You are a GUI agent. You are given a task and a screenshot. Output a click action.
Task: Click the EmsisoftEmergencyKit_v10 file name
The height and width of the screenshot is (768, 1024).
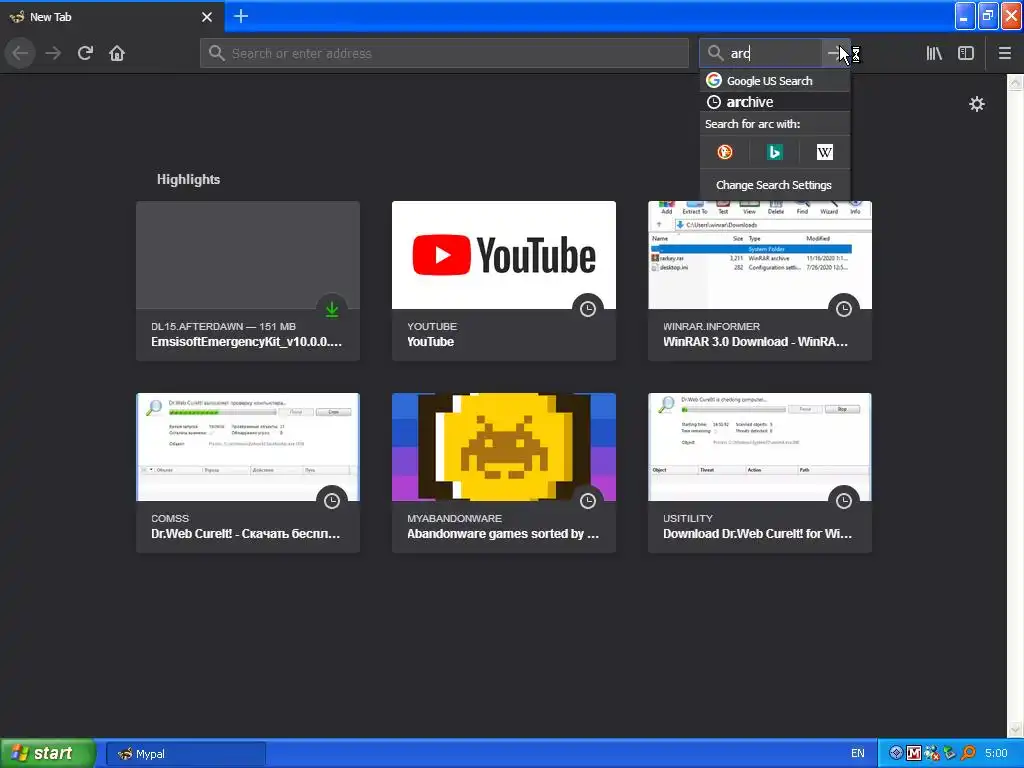point(246,342)
